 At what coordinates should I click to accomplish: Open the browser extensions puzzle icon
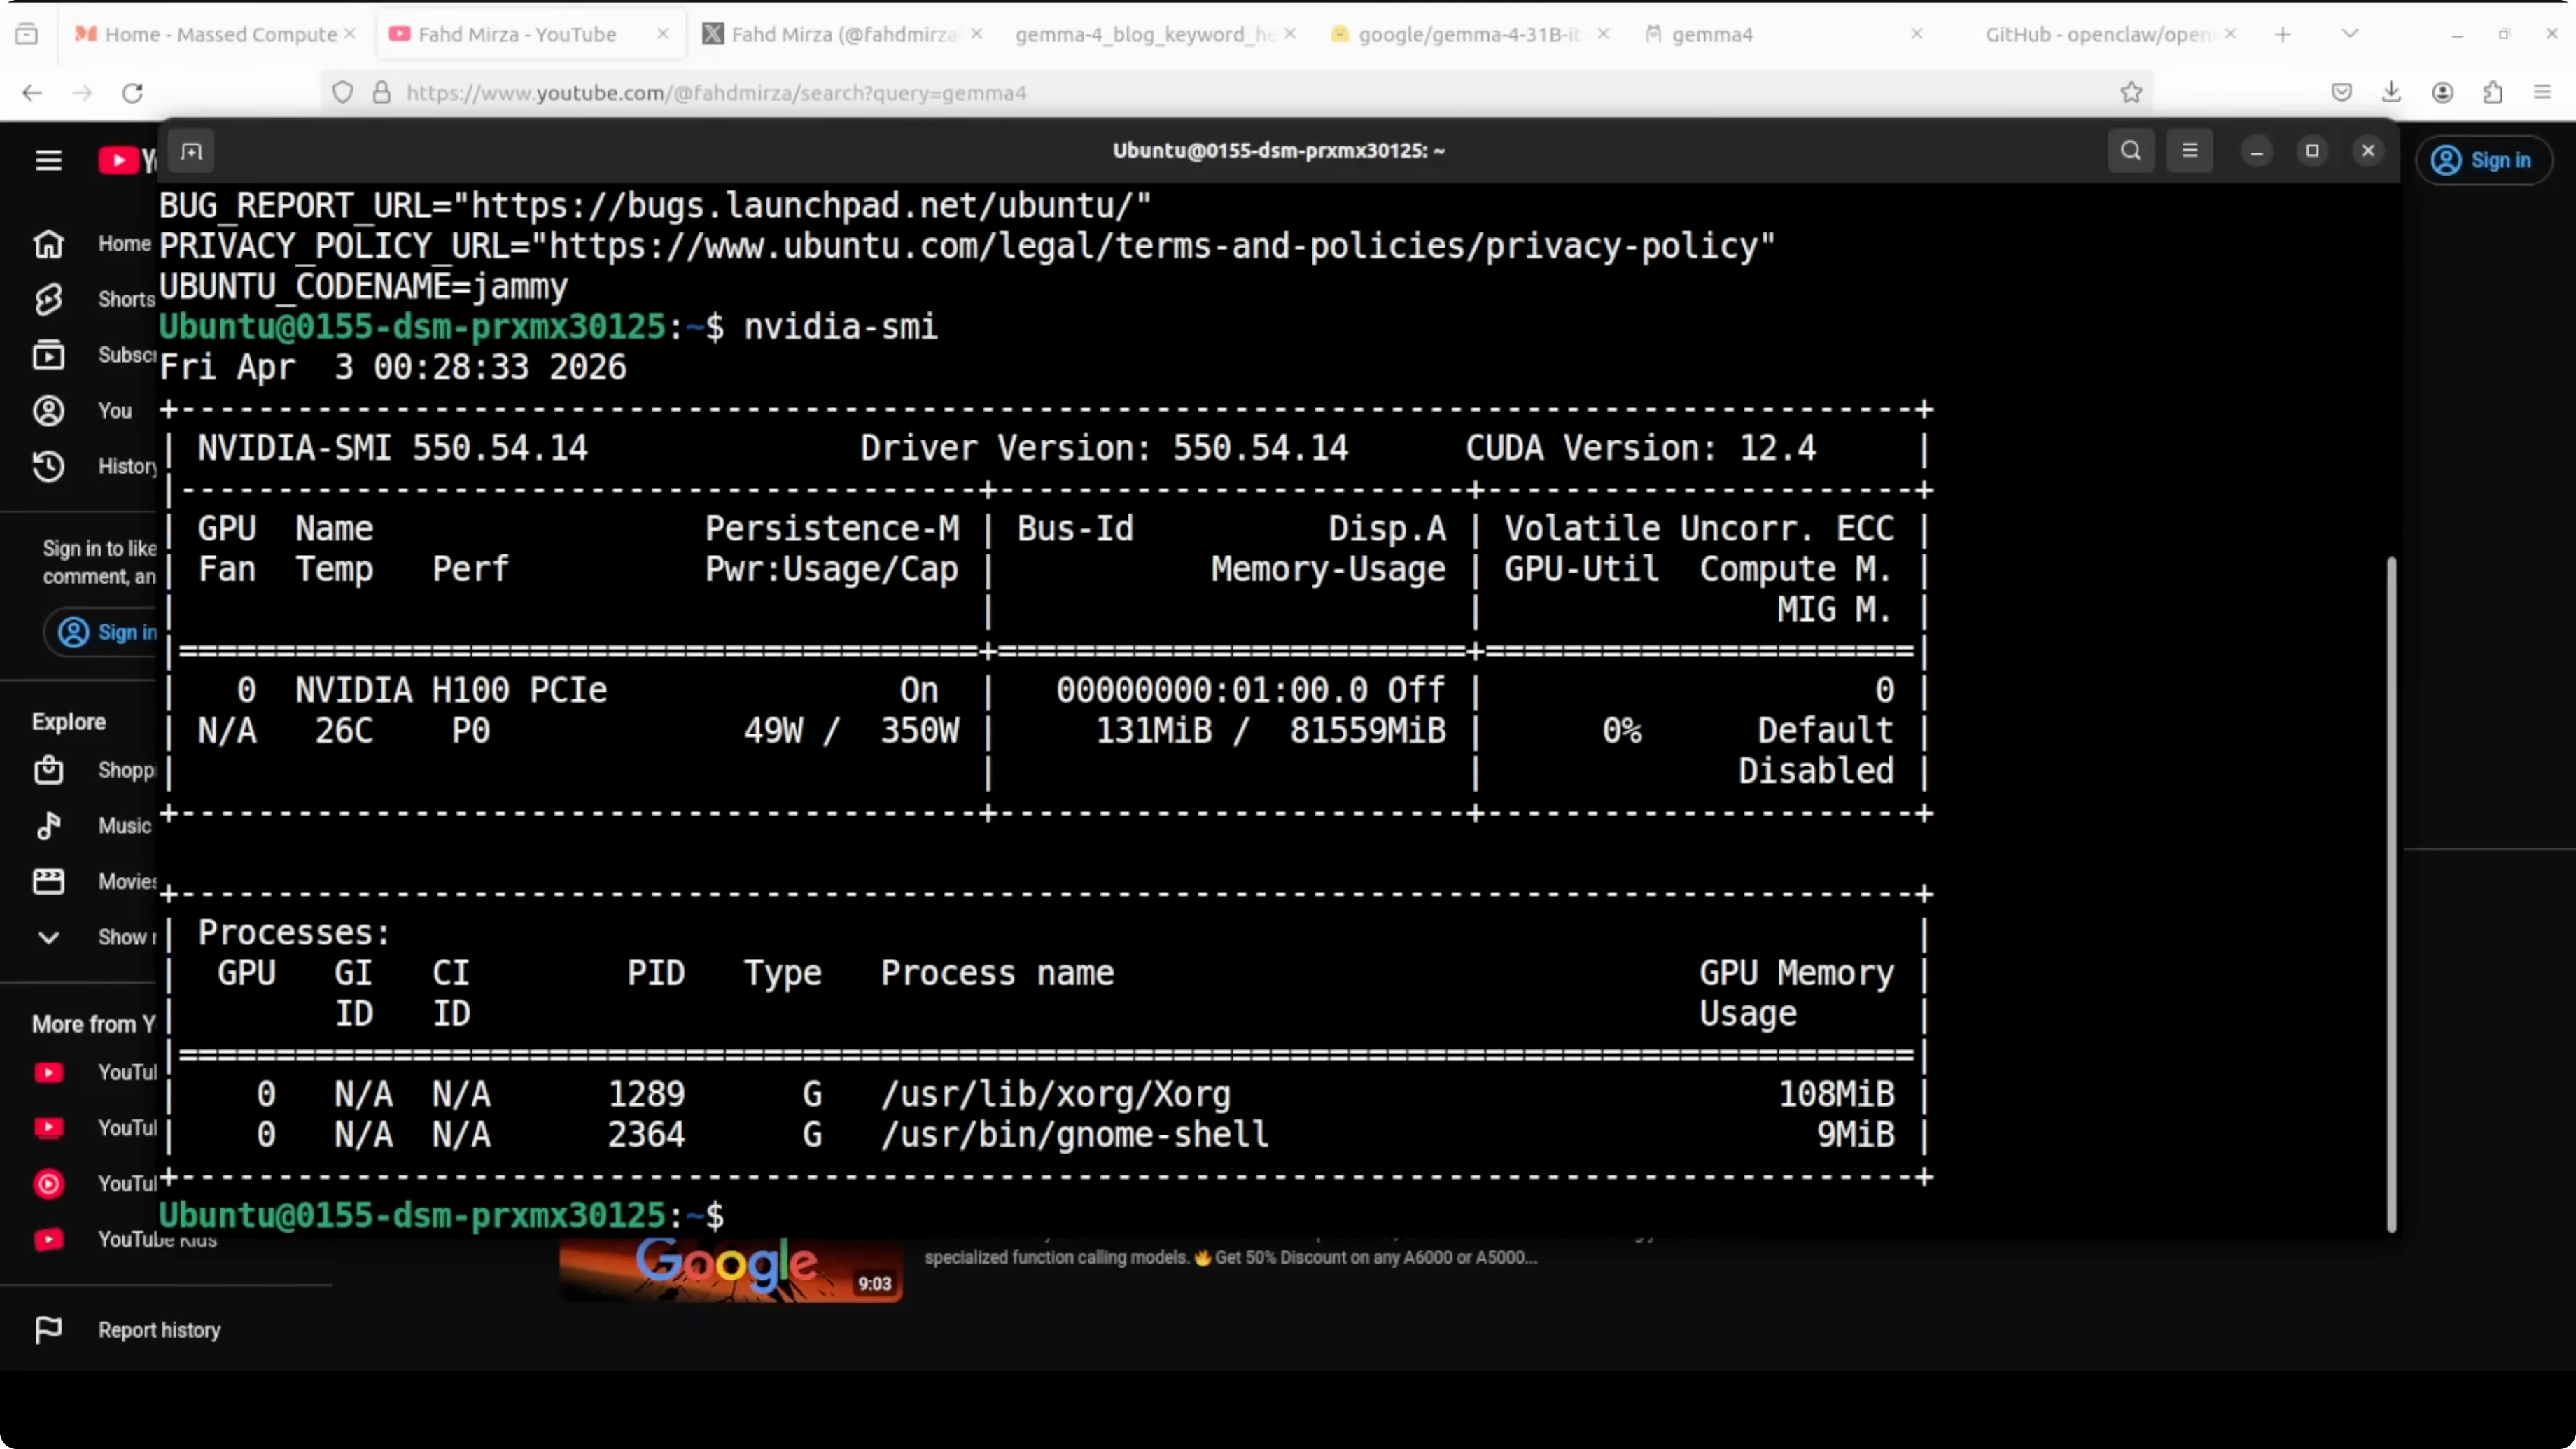pos(2492,93)
